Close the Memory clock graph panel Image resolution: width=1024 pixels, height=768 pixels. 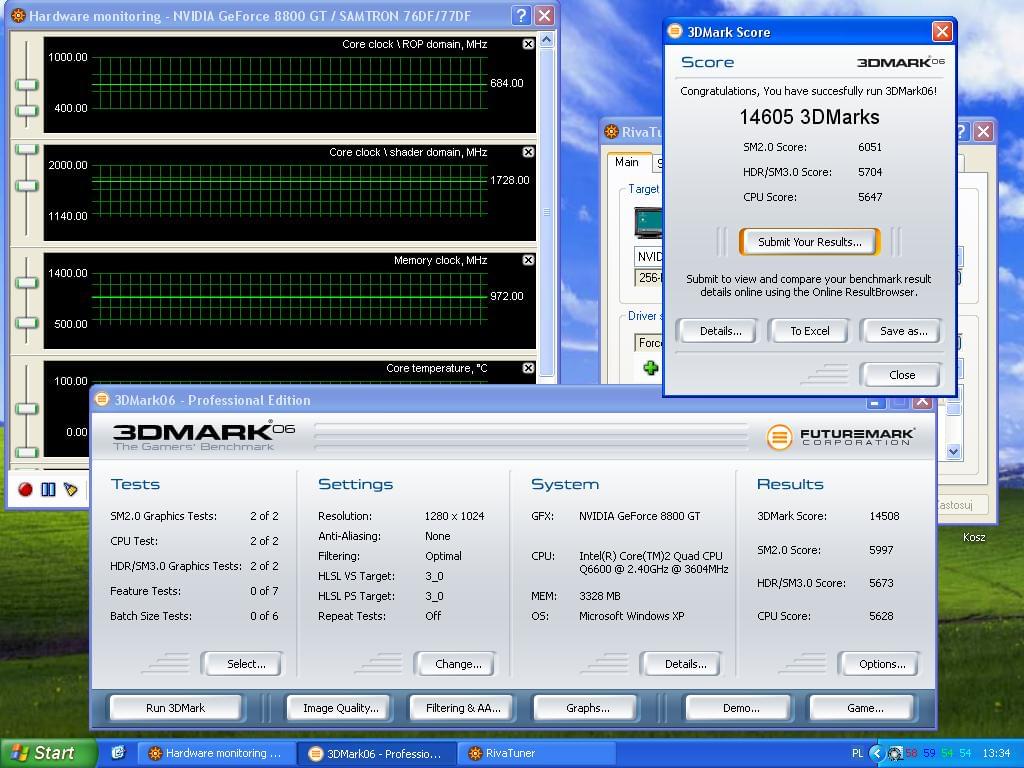[x=528, y=260]
